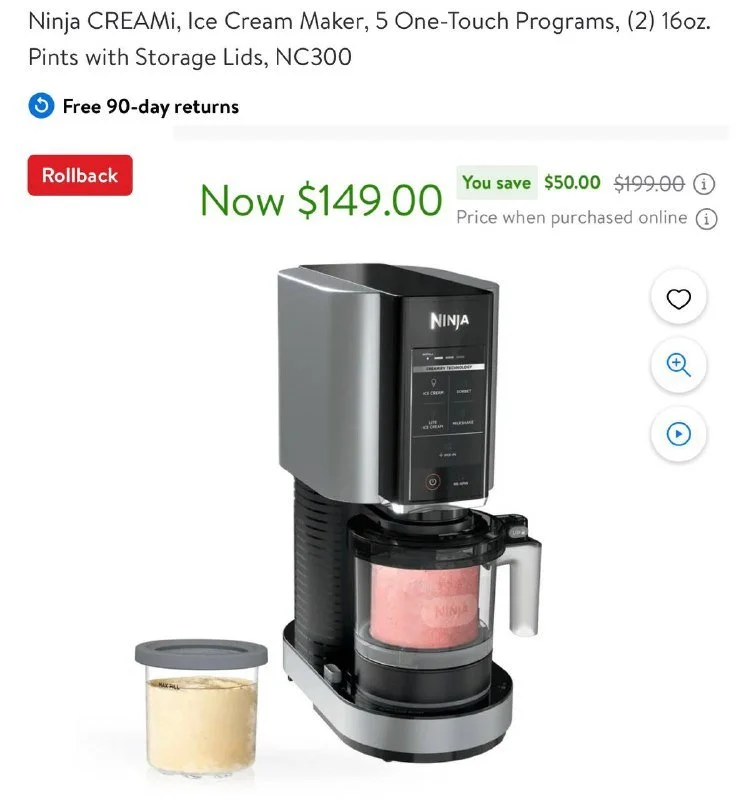
Task: Play the product video
Action: (x=678, y=434)
